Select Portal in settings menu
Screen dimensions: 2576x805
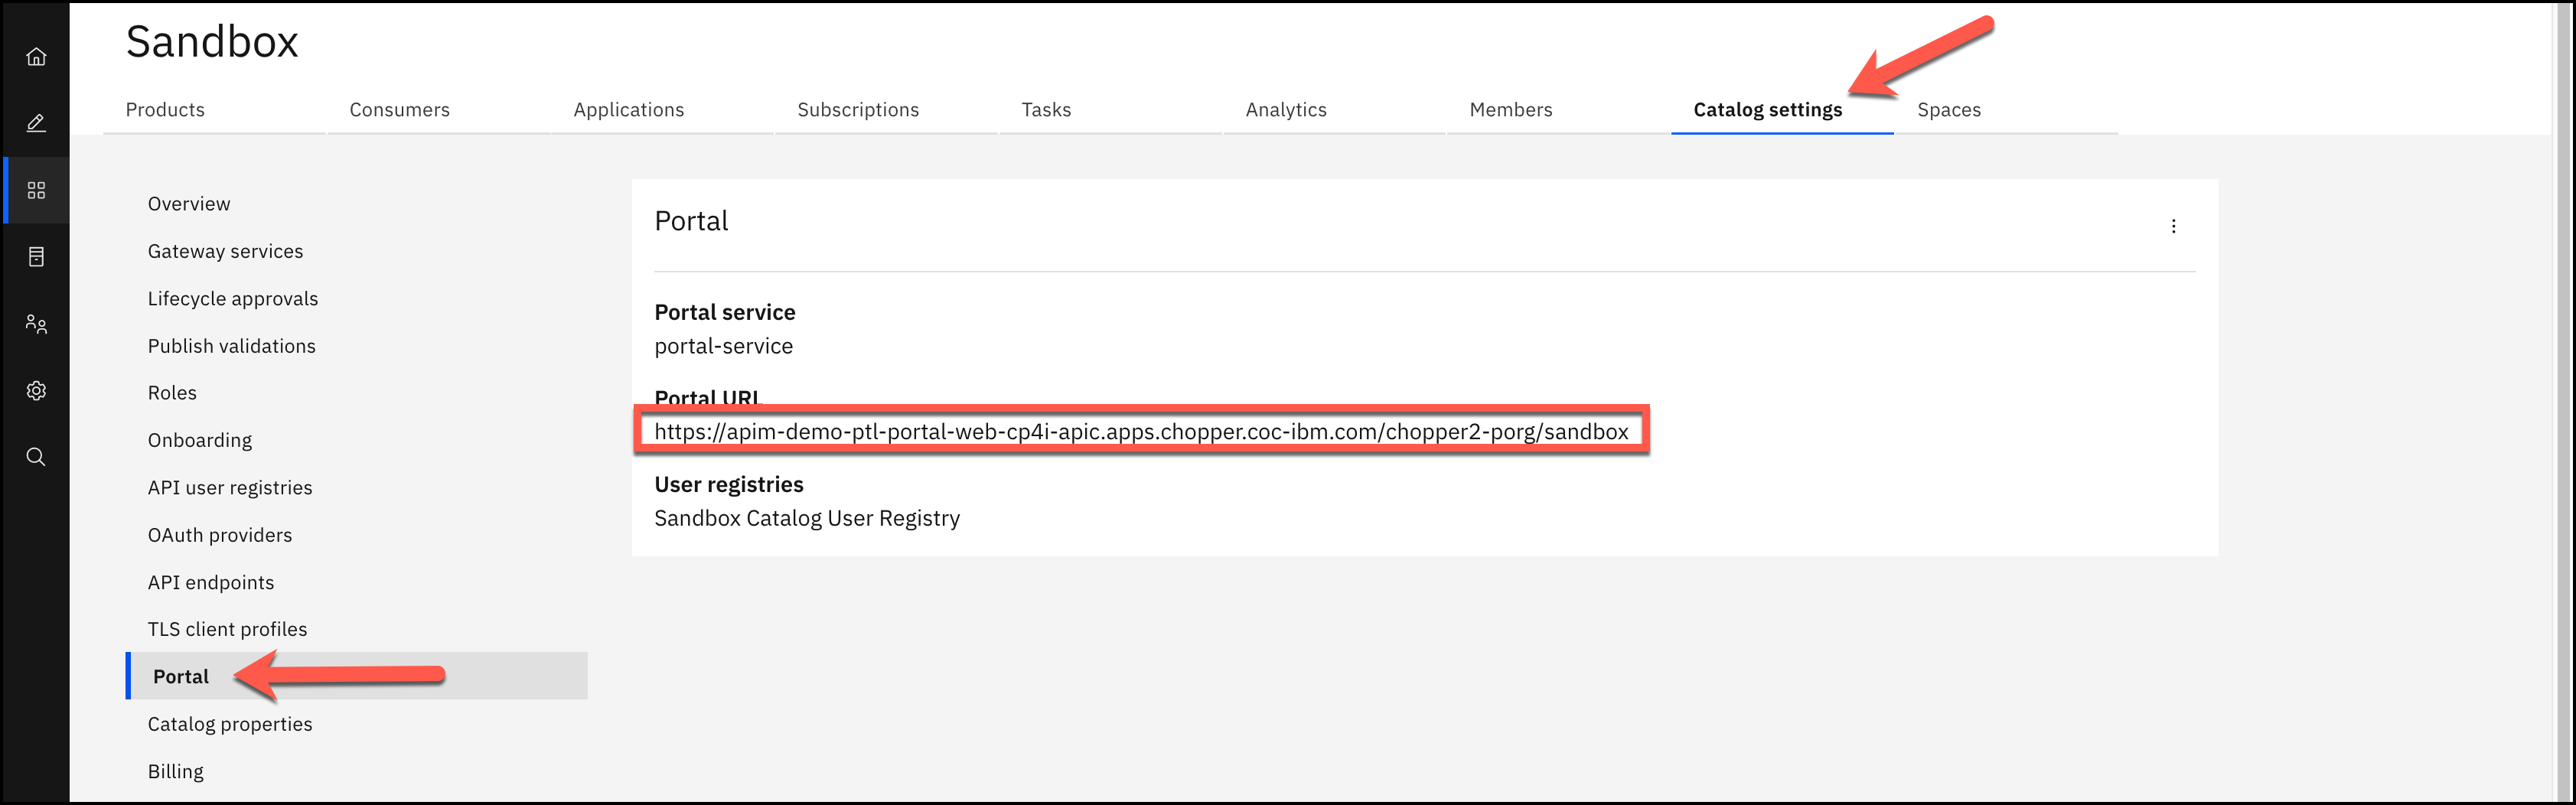[357, 676]
